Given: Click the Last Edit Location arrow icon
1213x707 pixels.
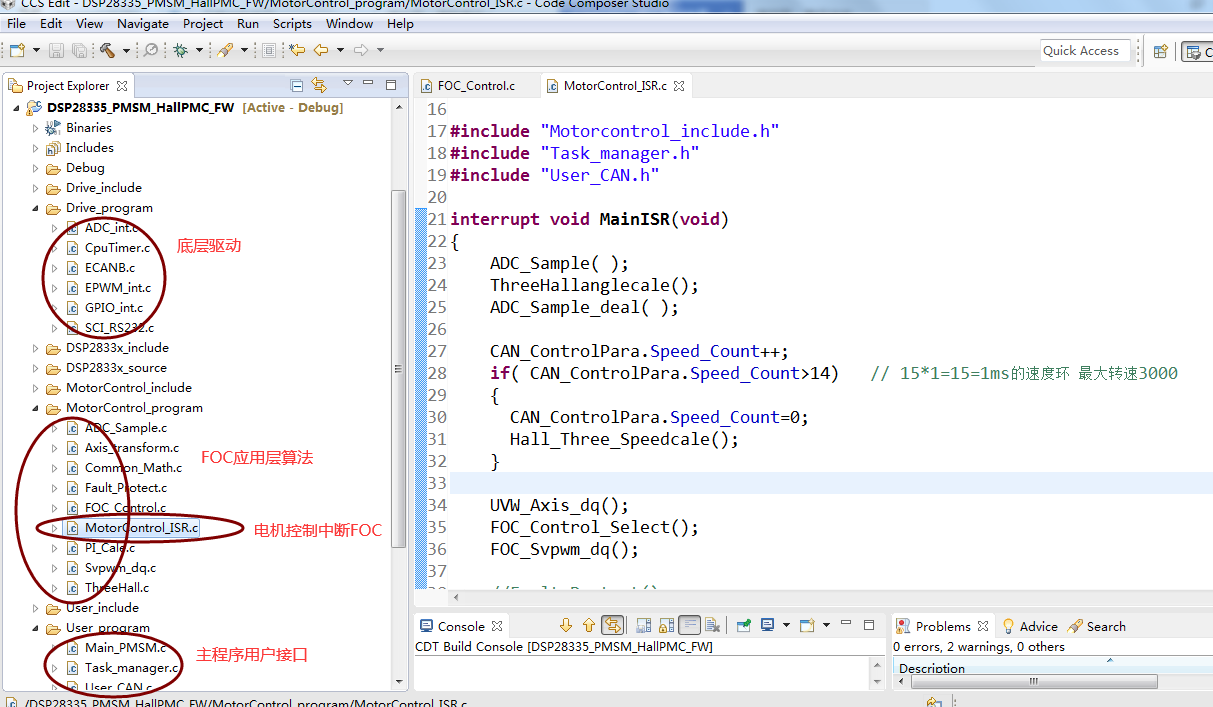Looking at the screenshot, I should (297, 50).
